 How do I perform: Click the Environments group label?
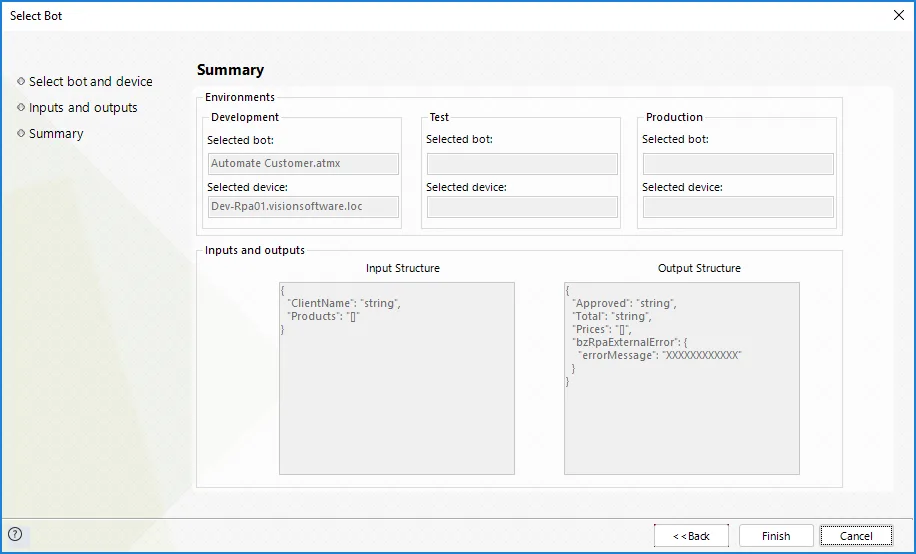point(240,97)
